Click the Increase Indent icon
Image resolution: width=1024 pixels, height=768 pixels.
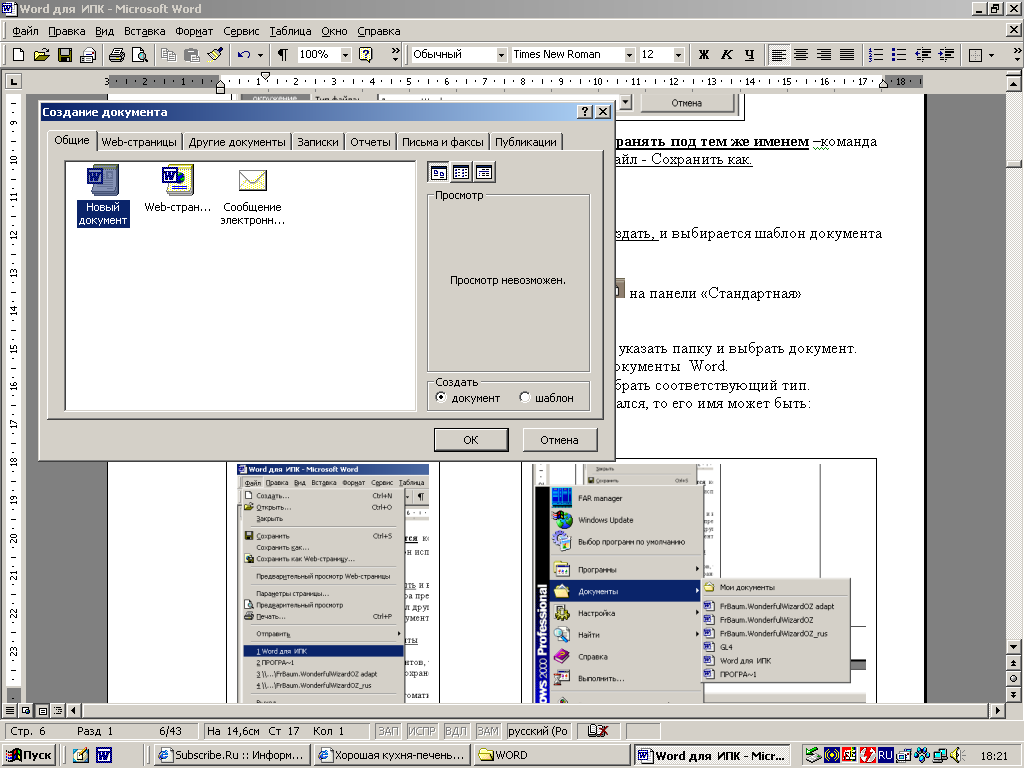[946, 55]
